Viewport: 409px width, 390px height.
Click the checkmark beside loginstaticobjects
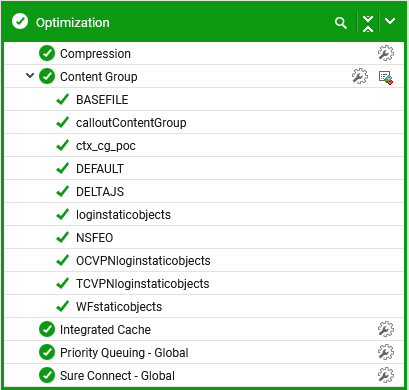click(x=63, y=214)
